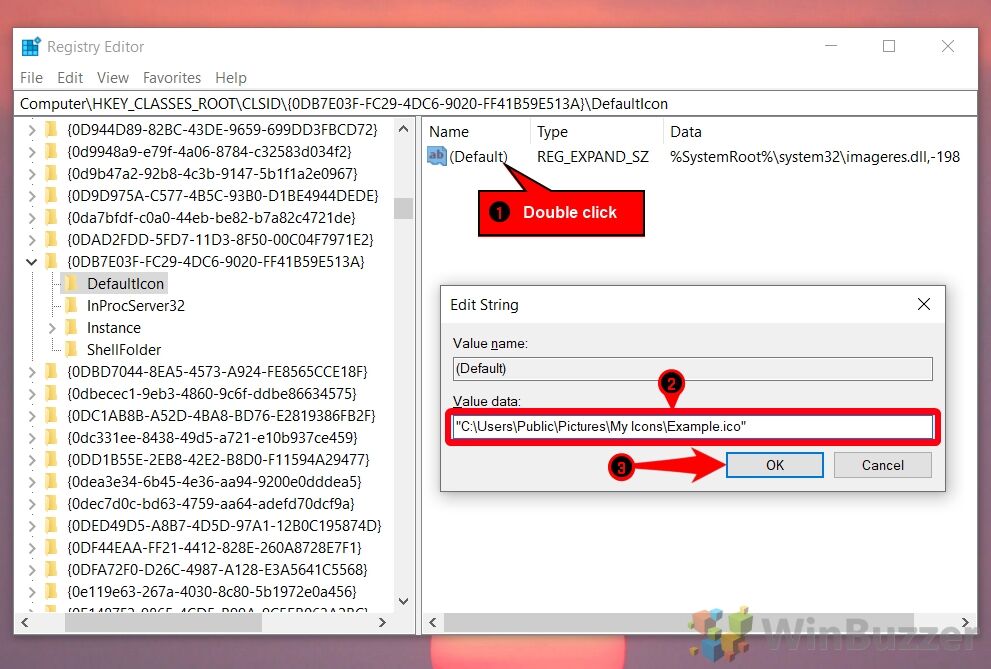Click folder icon of {0dea3e34-6b45-4e36-aa94-9200e0dddea5}
This screenshot has width=991, height=669.
coord(51,481)
